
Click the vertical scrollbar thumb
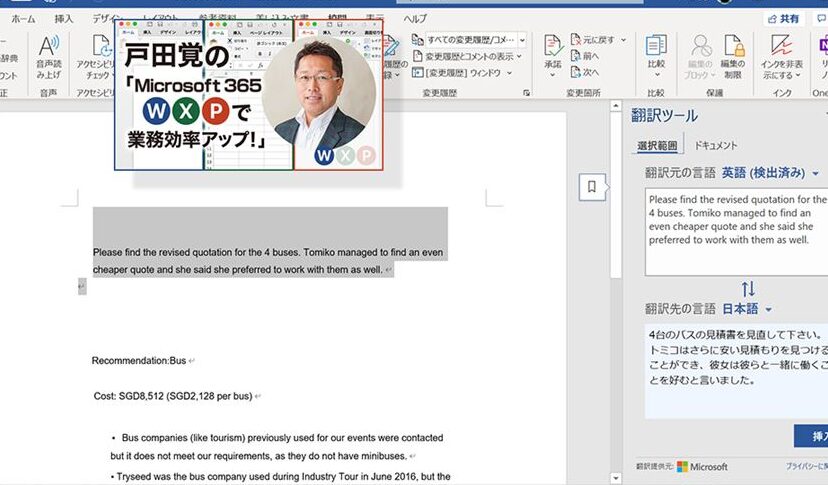[x=616, y=195]
